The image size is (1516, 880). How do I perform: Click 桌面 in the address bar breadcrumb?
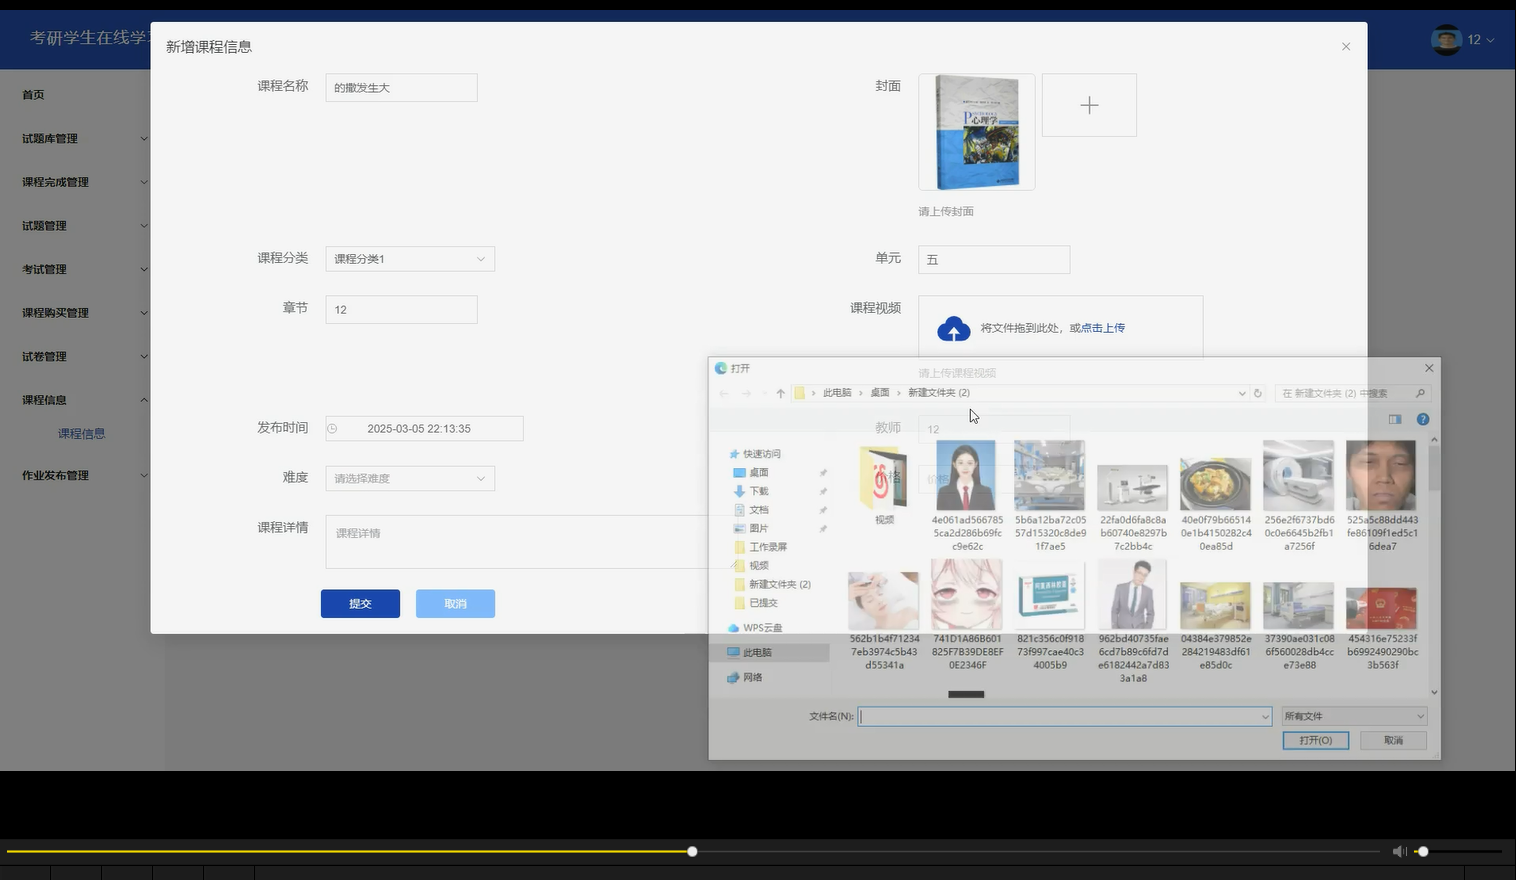(880, 393)
